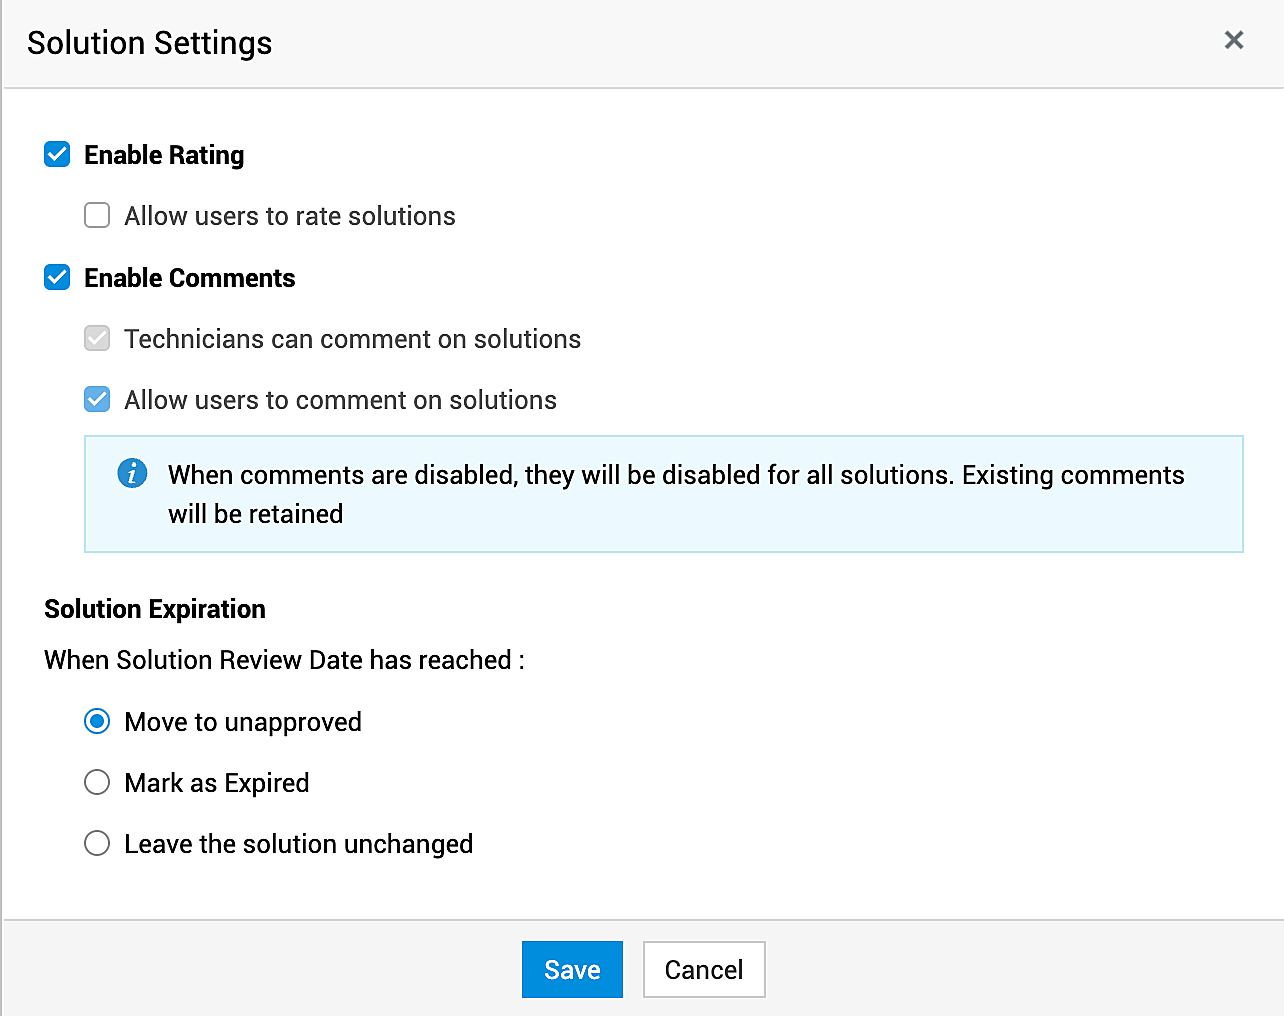Screen dimensions: 1284x1016
Task: Select Mark as Expired radio option
Action: pos(97,783)
